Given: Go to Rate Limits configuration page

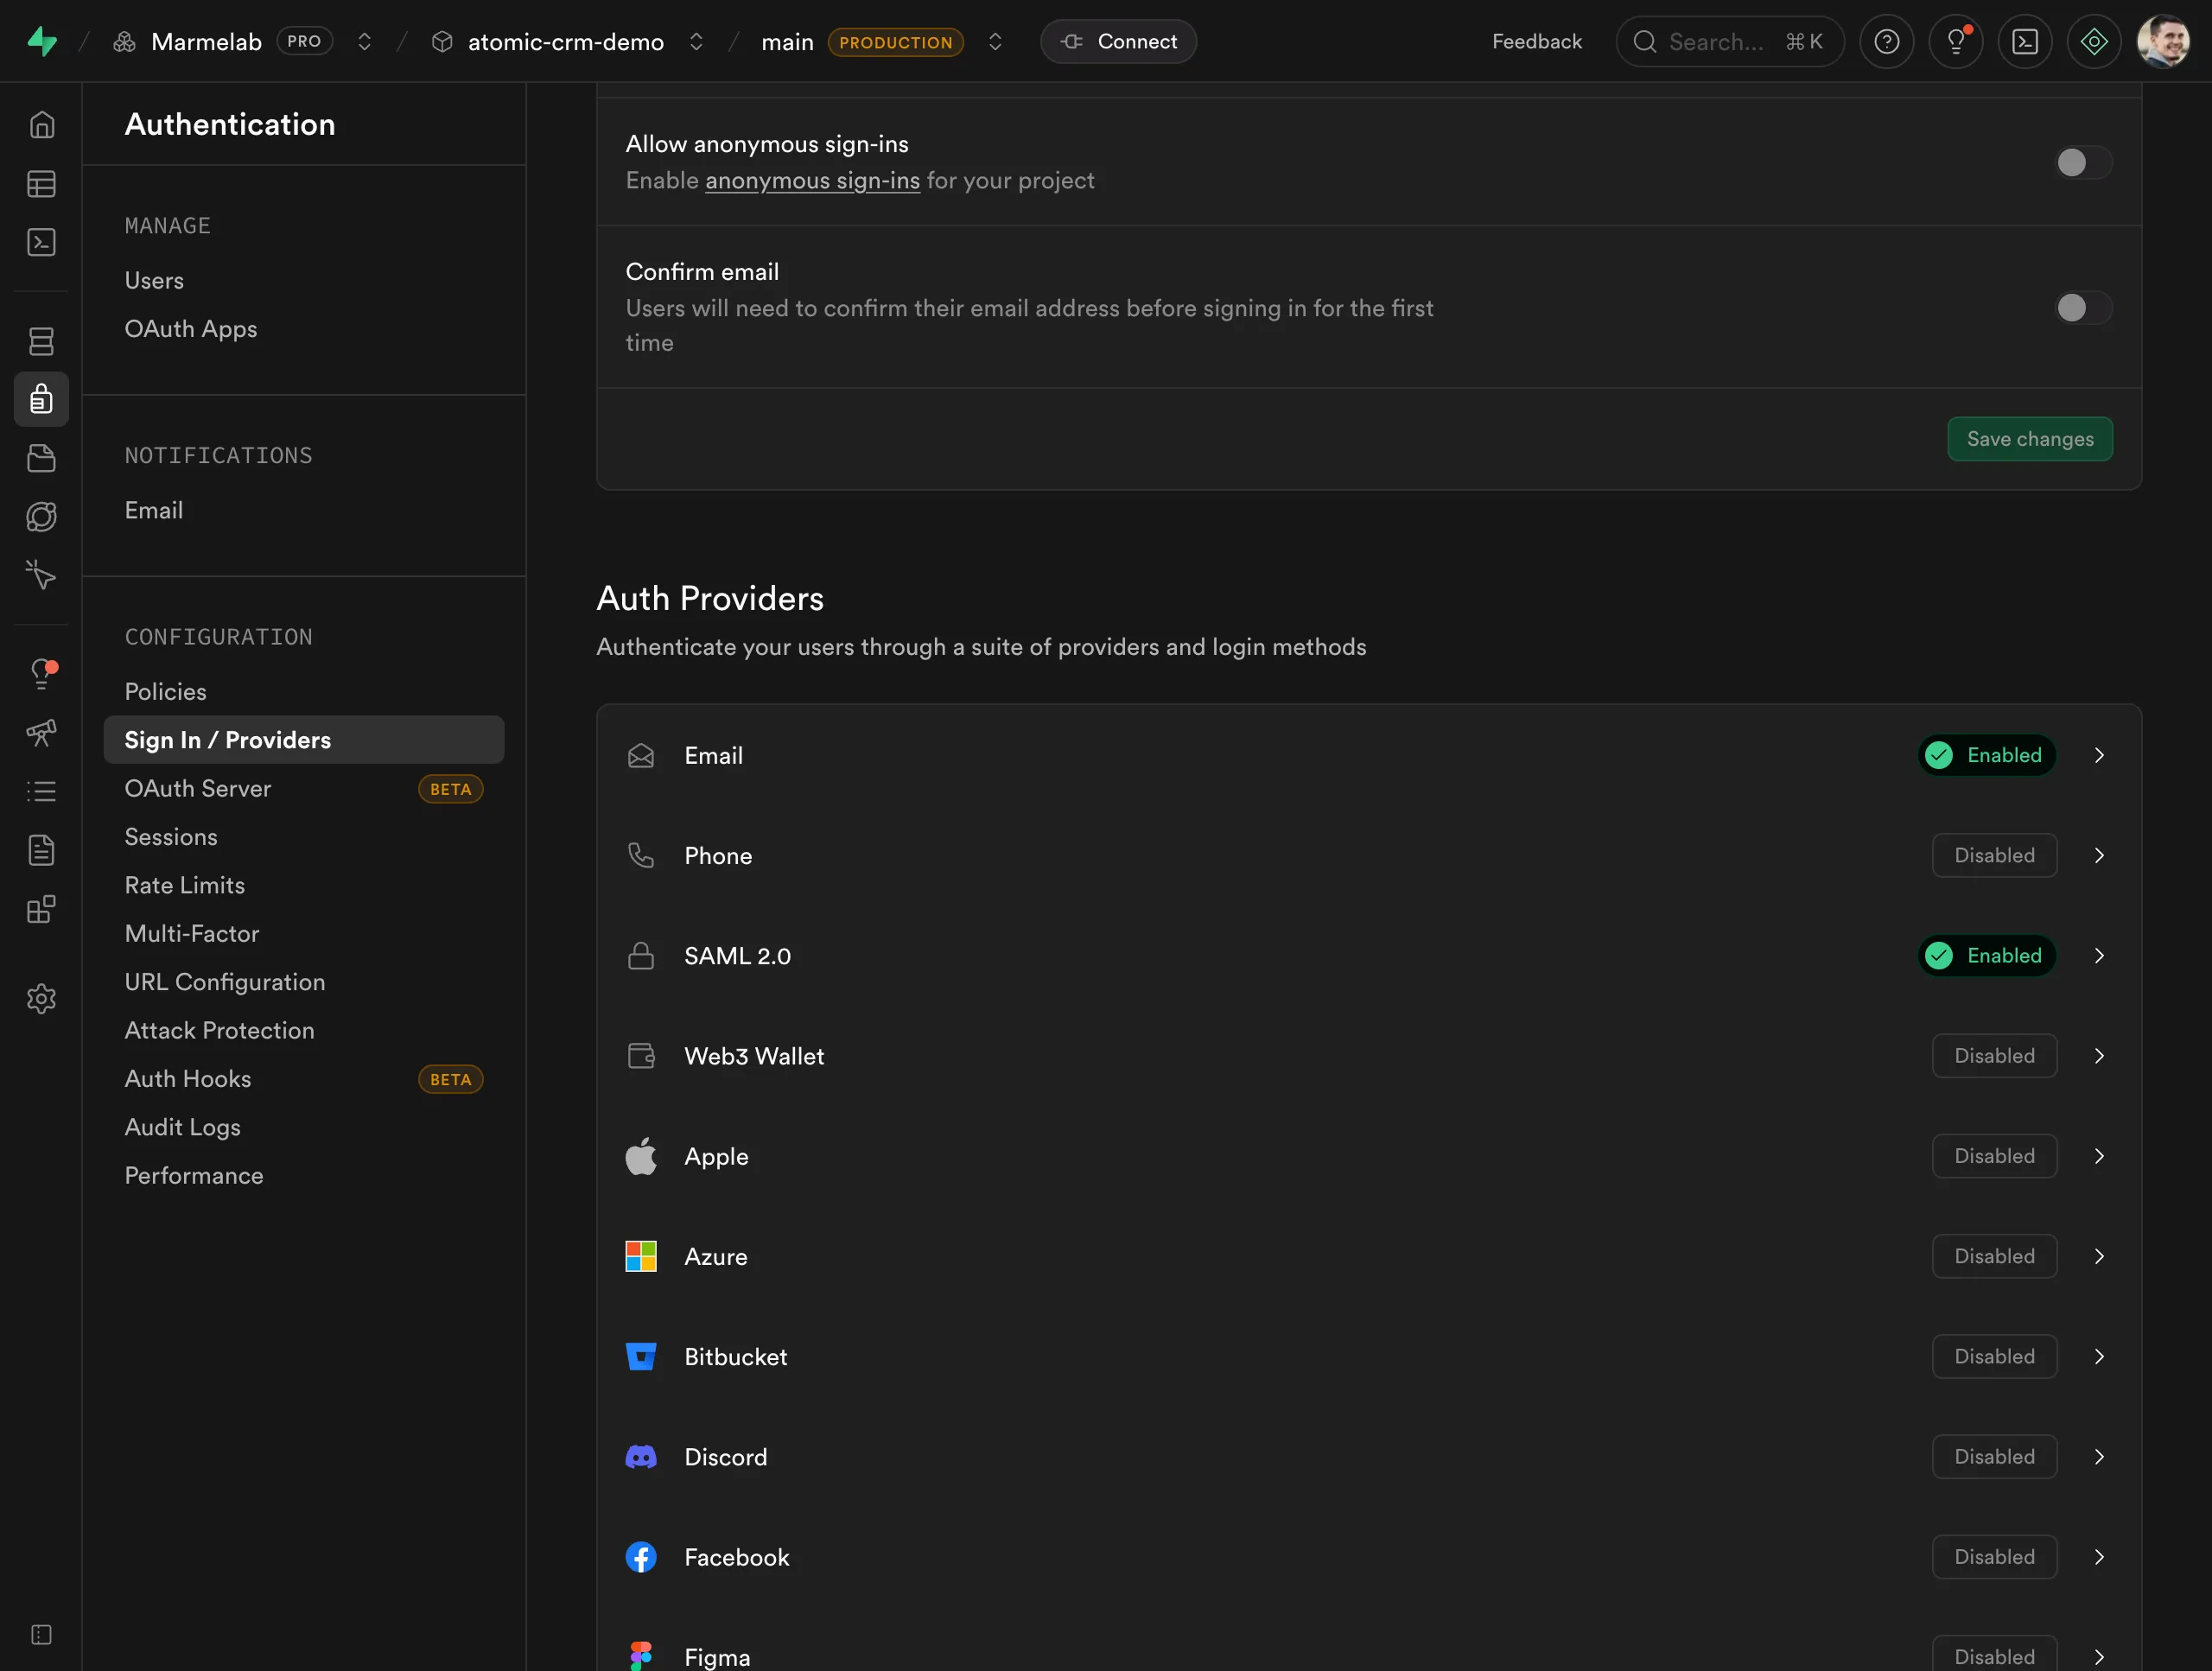Looking at the screenshot, I should pos(184,885).
